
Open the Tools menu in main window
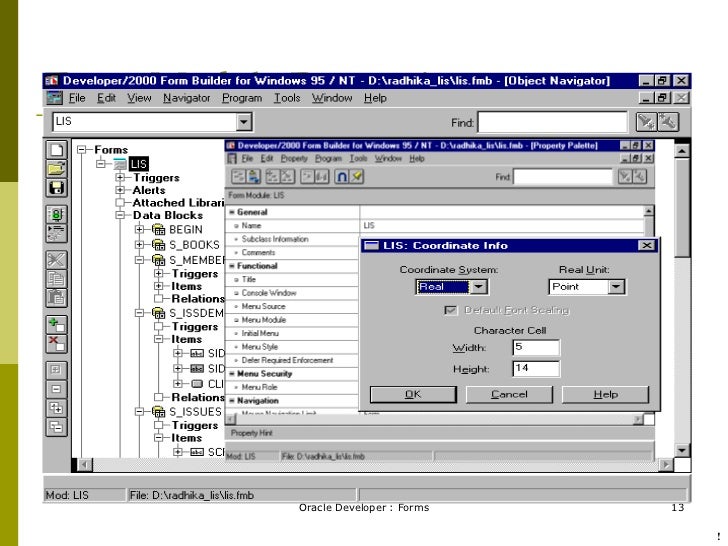(287, 98)
